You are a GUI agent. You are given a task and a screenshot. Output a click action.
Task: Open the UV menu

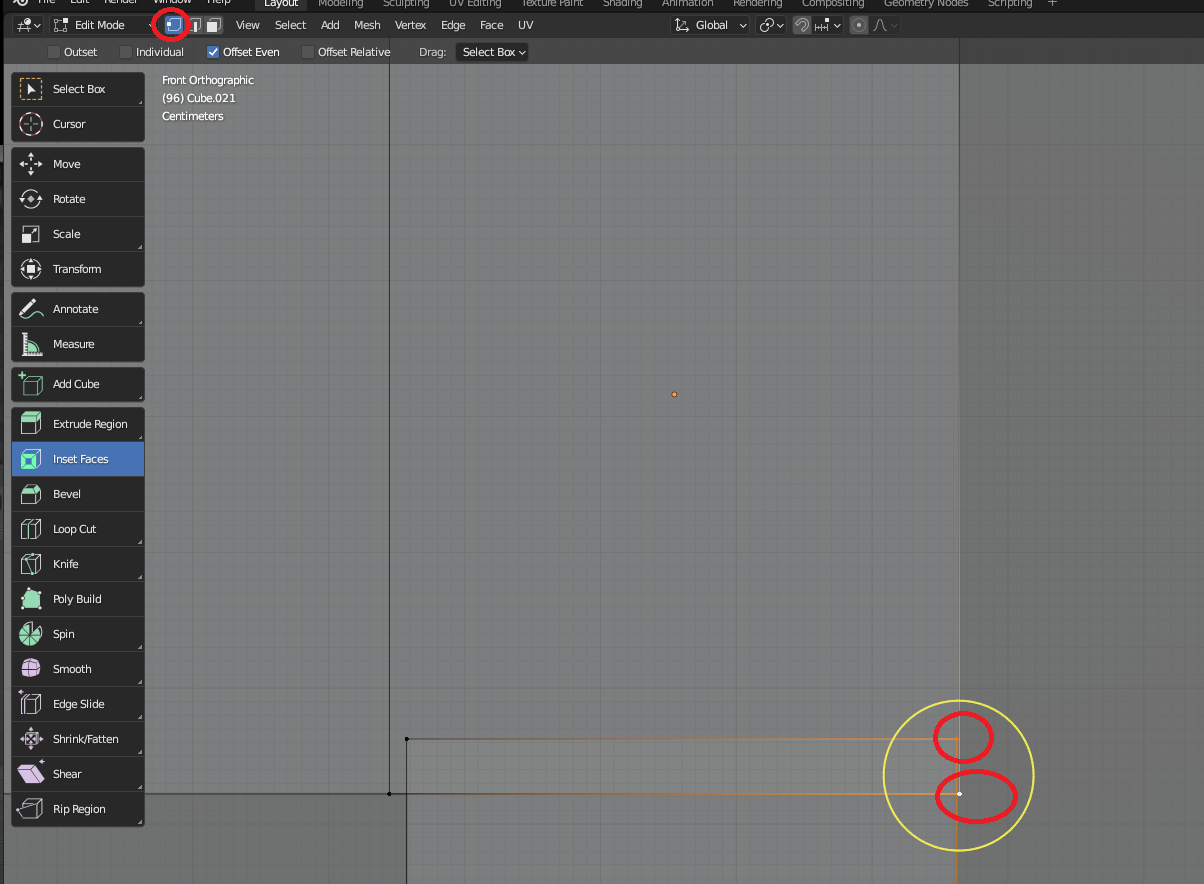(x=526, y=25)
